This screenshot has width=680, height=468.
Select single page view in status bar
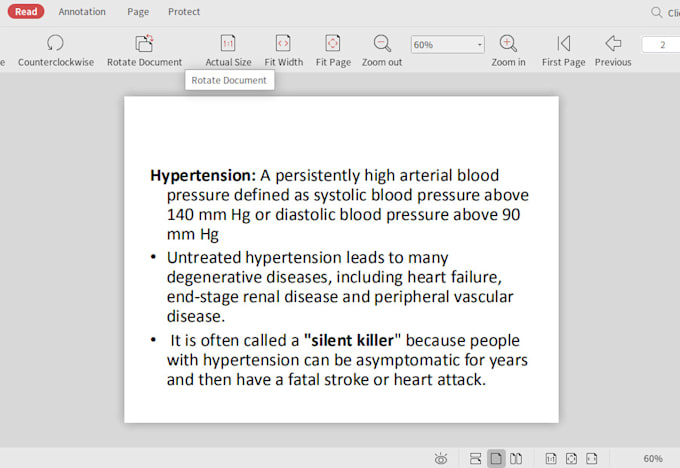(496, 458)
